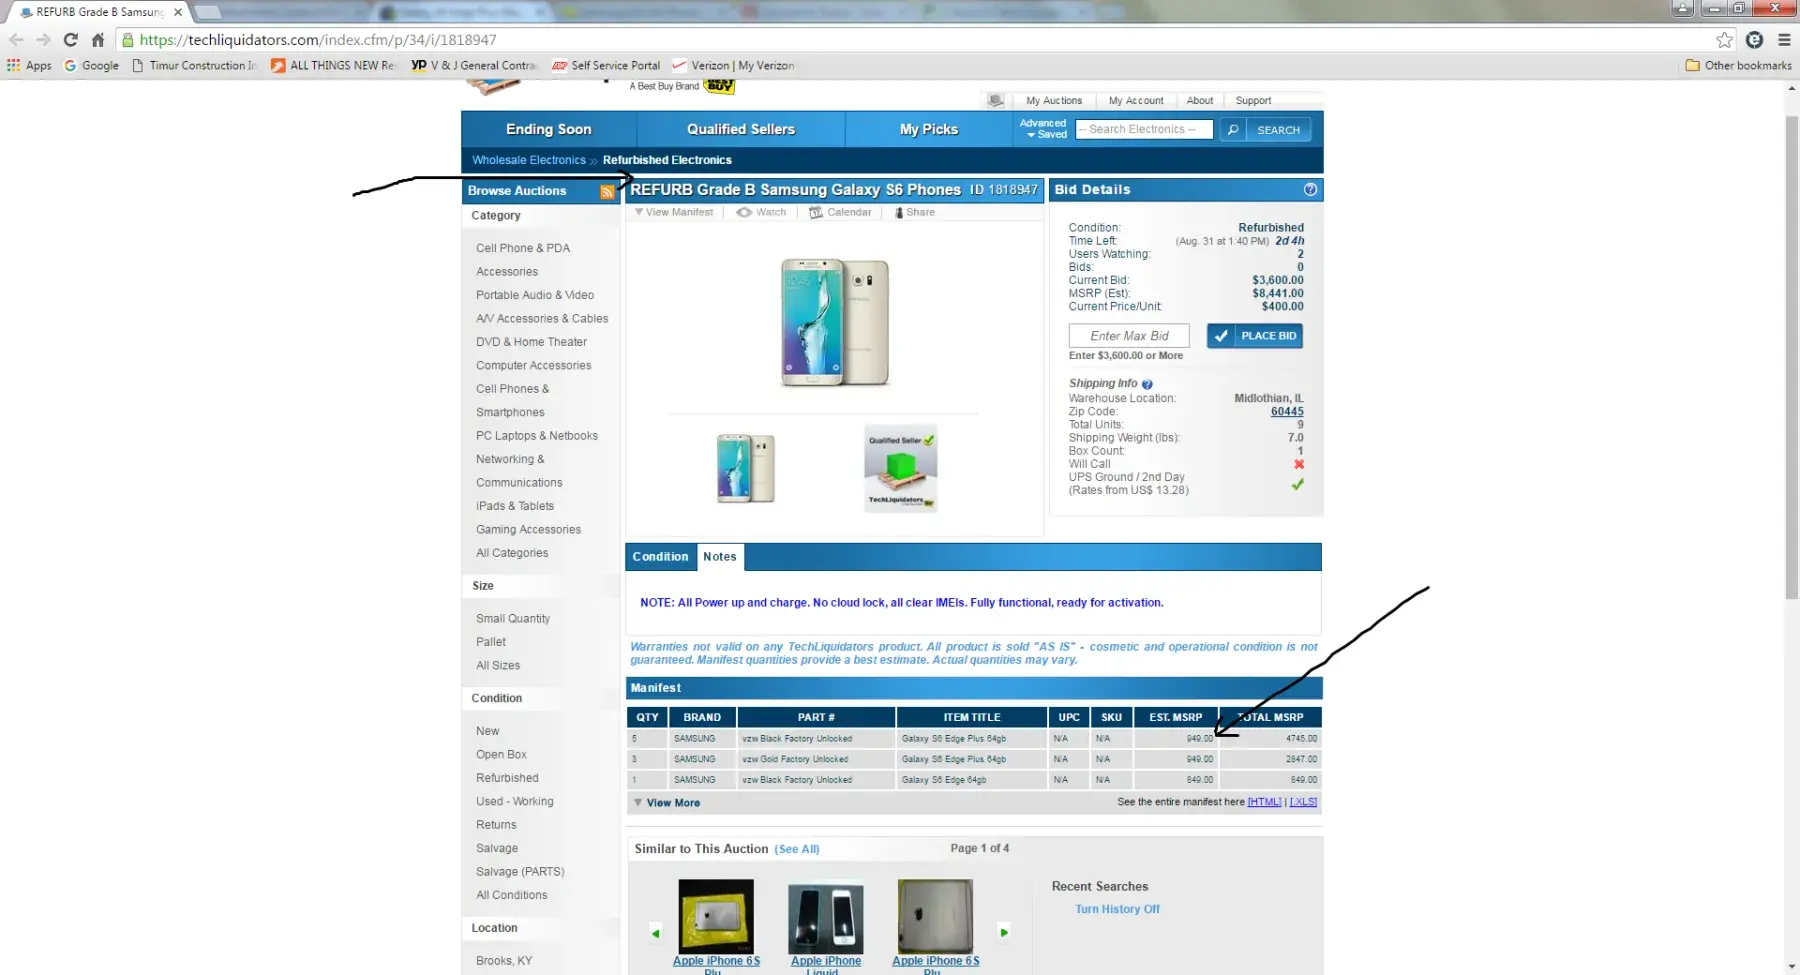Screen dimensions: 1800x975
Task: Click the Enter Max Bid field
Action: pyautogui.click(x=1128, y=336)
